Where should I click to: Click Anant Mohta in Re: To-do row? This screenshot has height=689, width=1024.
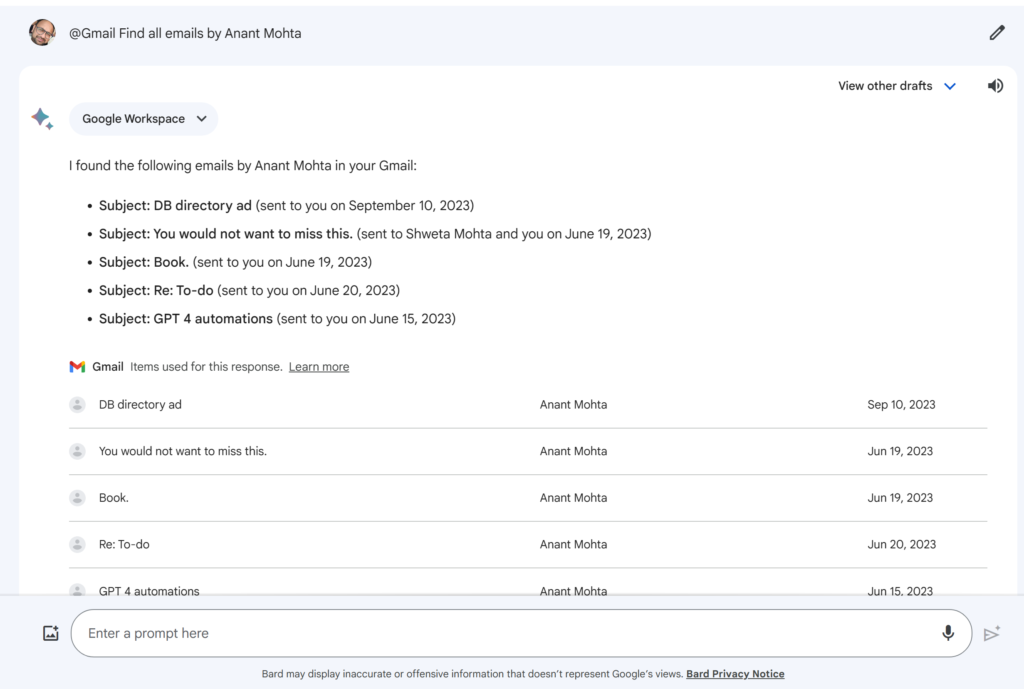573,544
